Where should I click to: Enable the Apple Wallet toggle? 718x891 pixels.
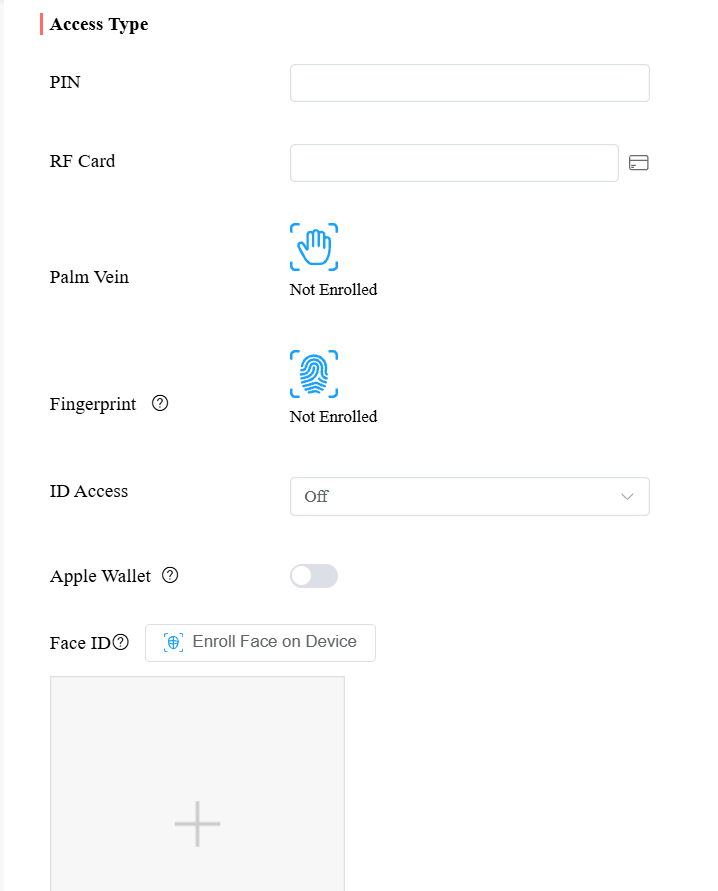(x=314, y=576)
